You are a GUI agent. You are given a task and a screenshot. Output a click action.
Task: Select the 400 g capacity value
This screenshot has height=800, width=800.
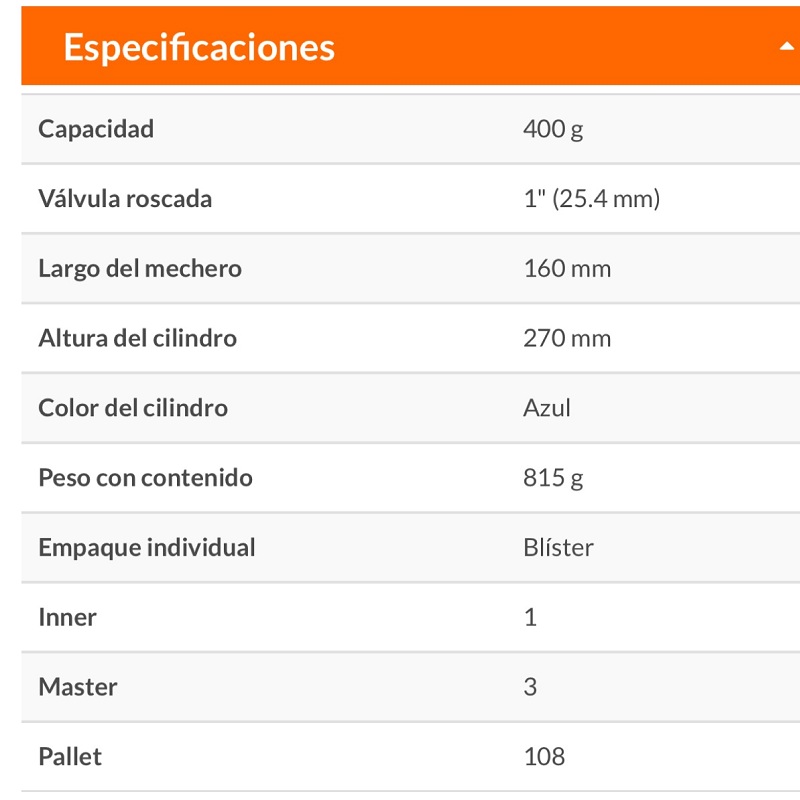(x=550, y=128)
